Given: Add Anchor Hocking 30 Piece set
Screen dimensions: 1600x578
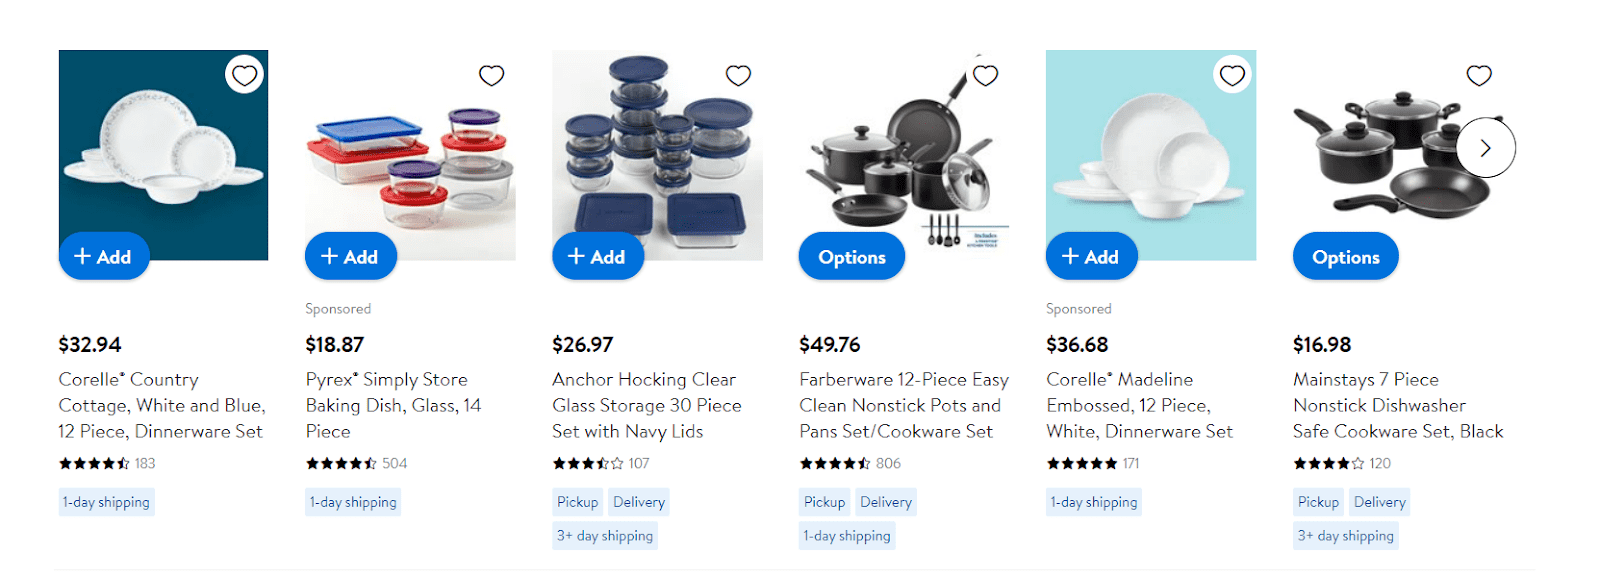Looking at the screenshot, I should pyautogui.click(x=598, y=257).
